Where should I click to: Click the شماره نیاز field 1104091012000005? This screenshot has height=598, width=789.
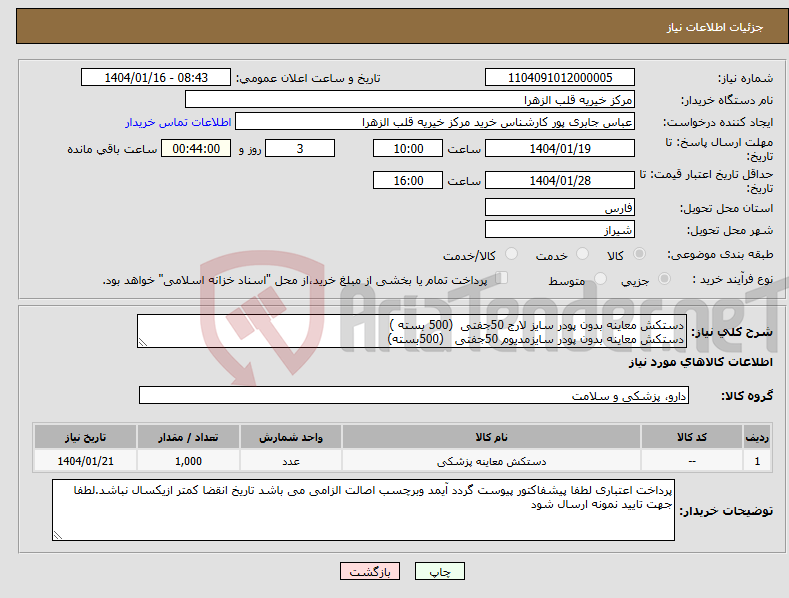coord(560,78)
